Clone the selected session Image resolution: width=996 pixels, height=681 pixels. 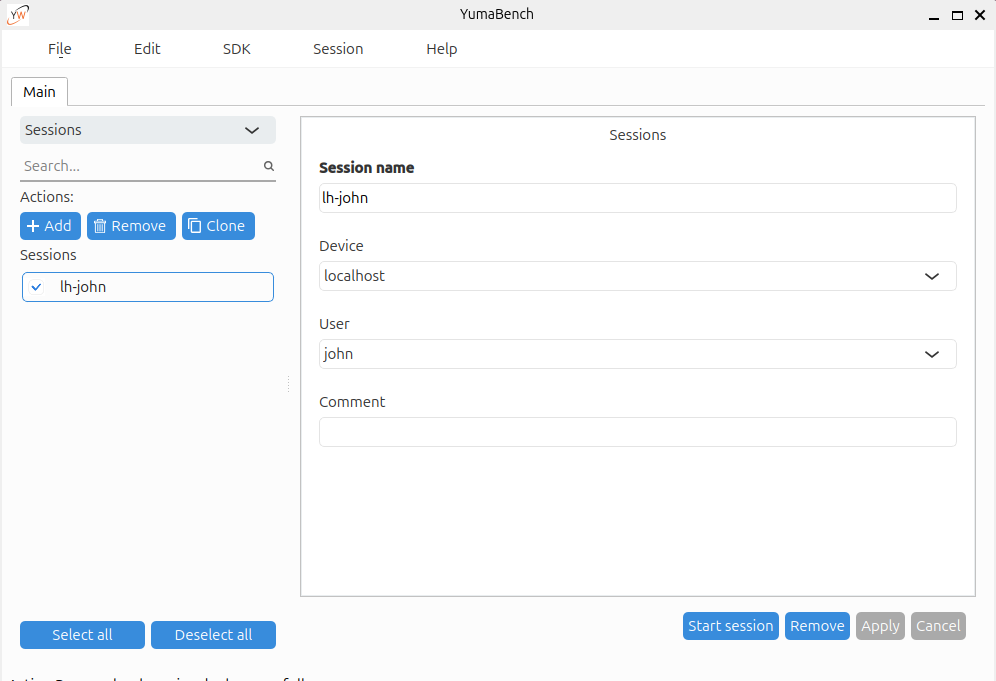coord(218,226)
